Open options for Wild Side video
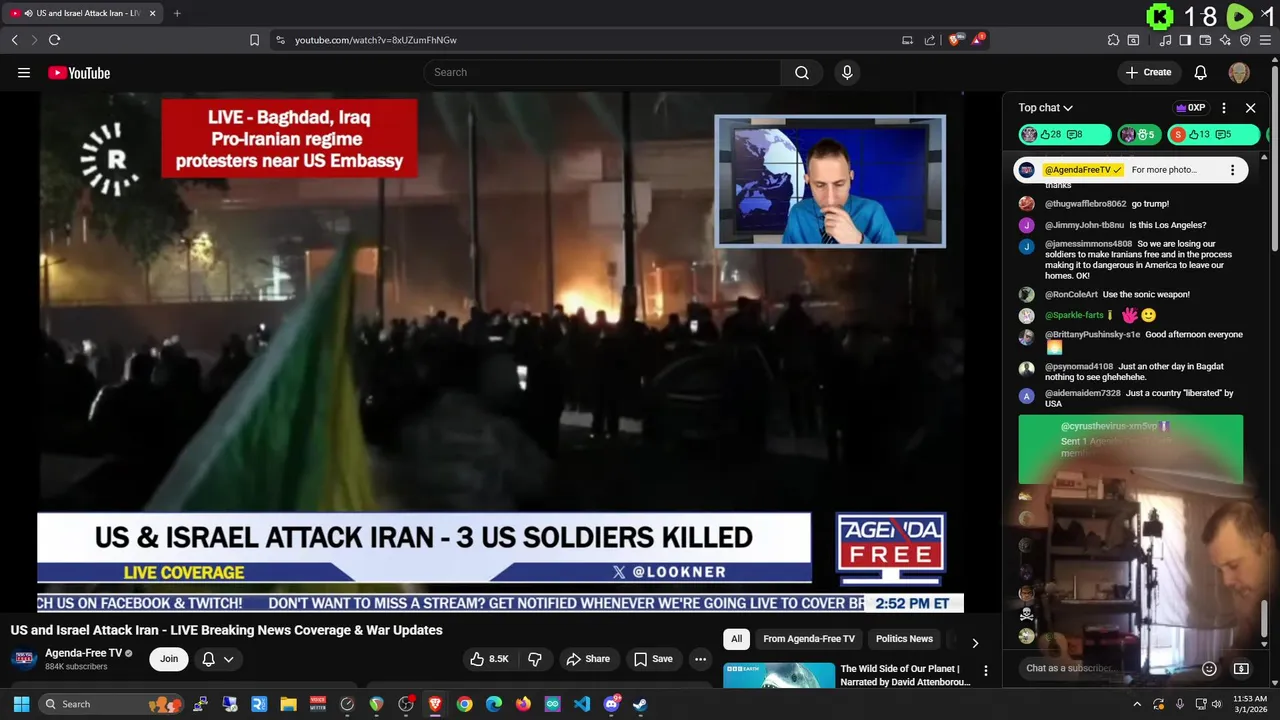 coord(985,671)
